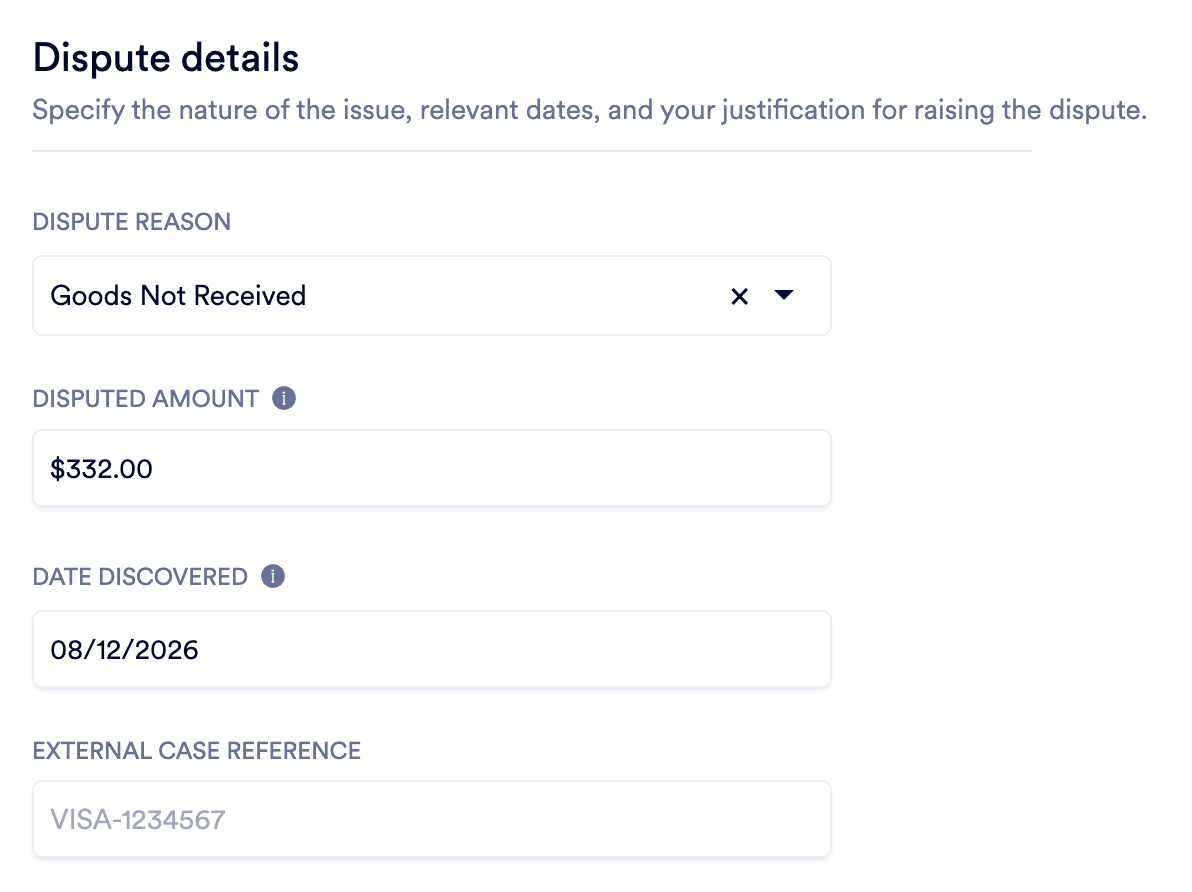Click the EXTERNAL CASE REFERENCE label
This screenshot has height=892, width=1192.
tap(197, 750)
